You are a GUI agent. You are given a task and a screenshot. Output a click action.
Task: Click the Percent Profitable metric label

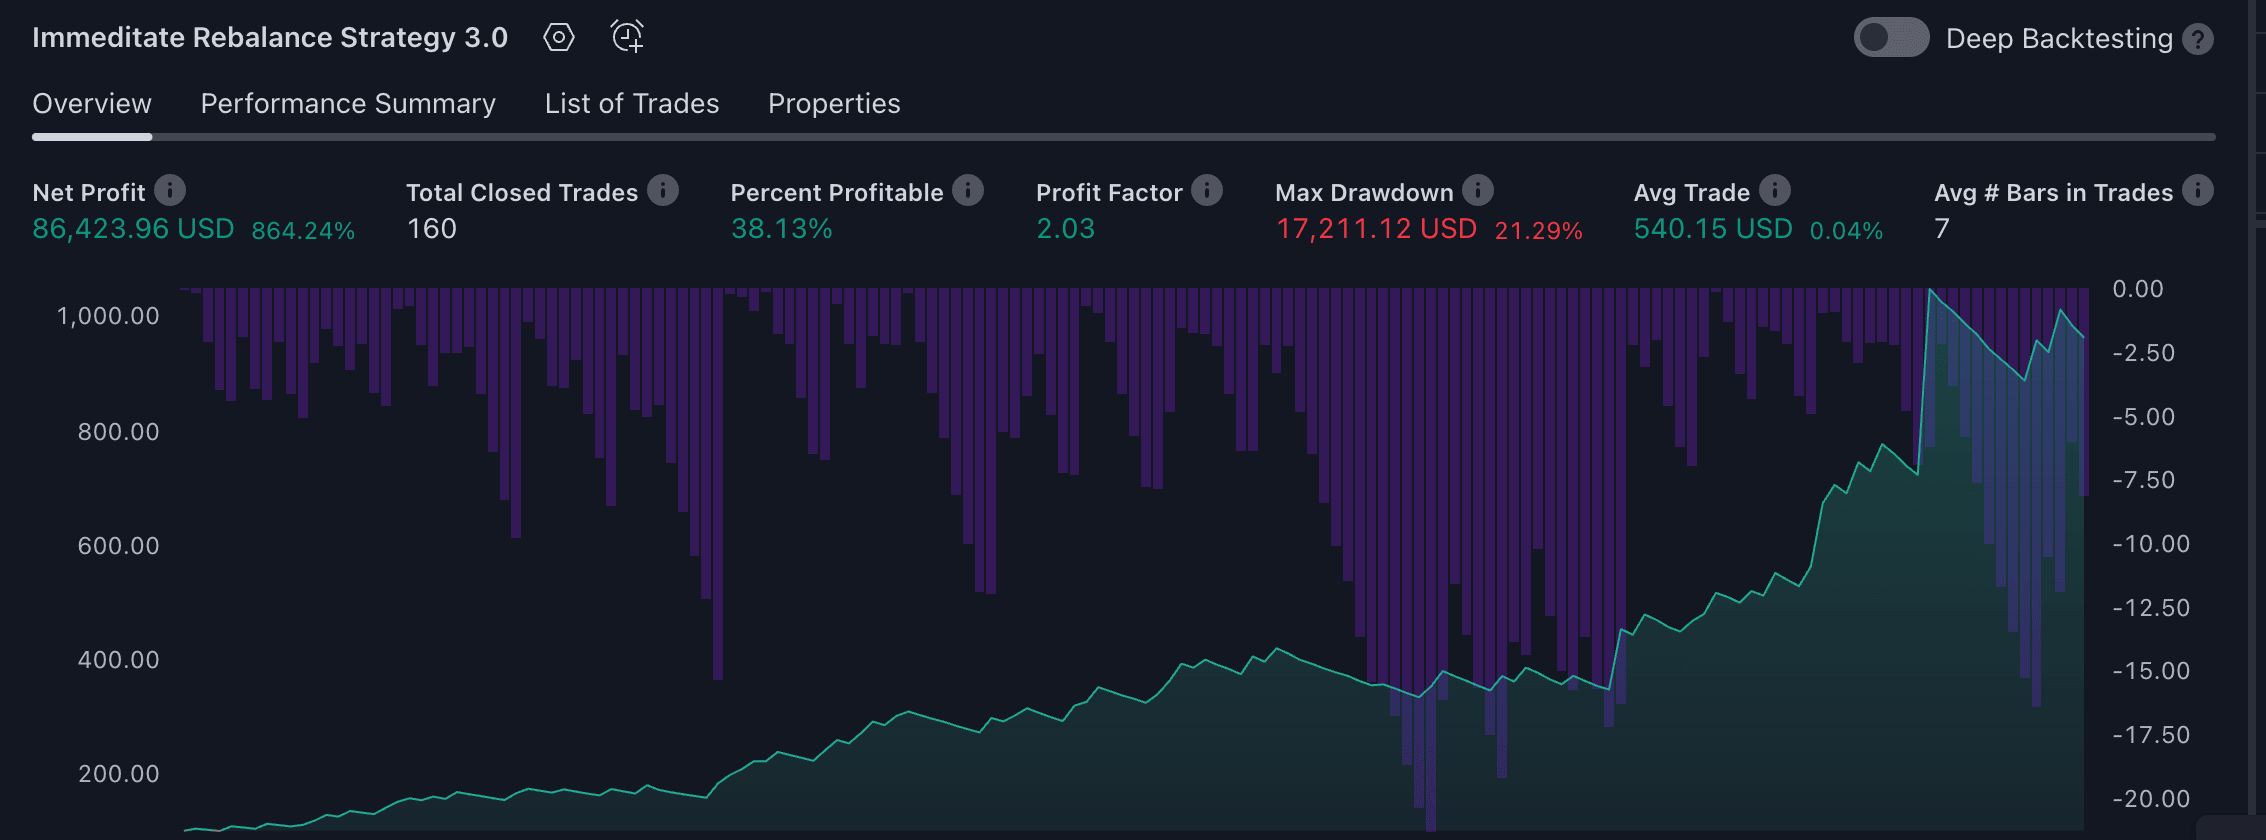click(837, 192)
